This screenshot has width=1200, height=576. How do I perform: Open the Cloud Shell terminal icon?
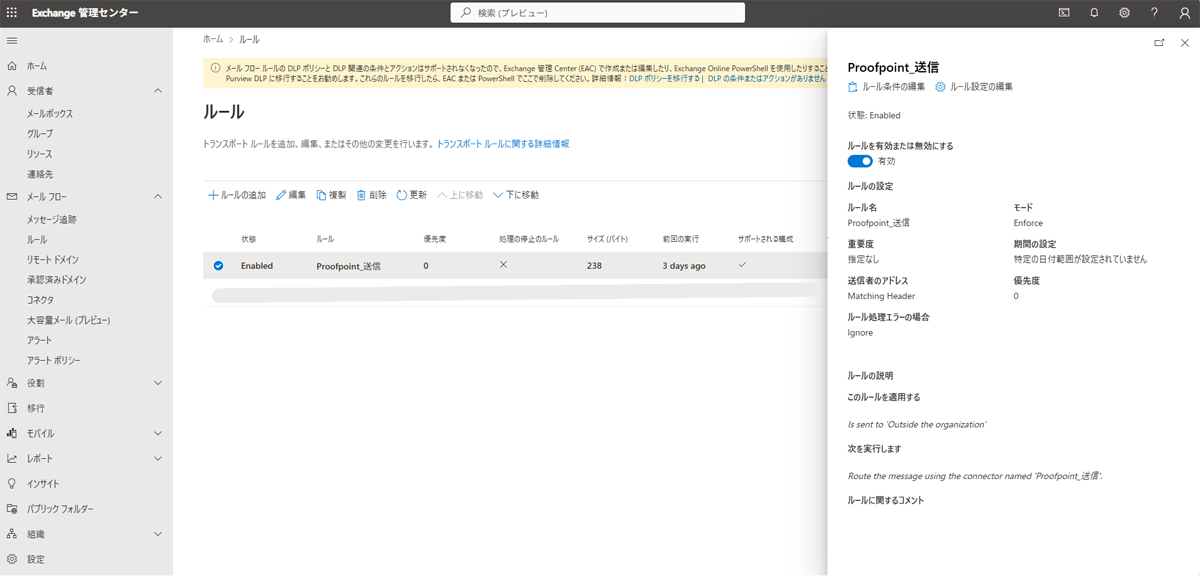click(x=1064, y=13)
